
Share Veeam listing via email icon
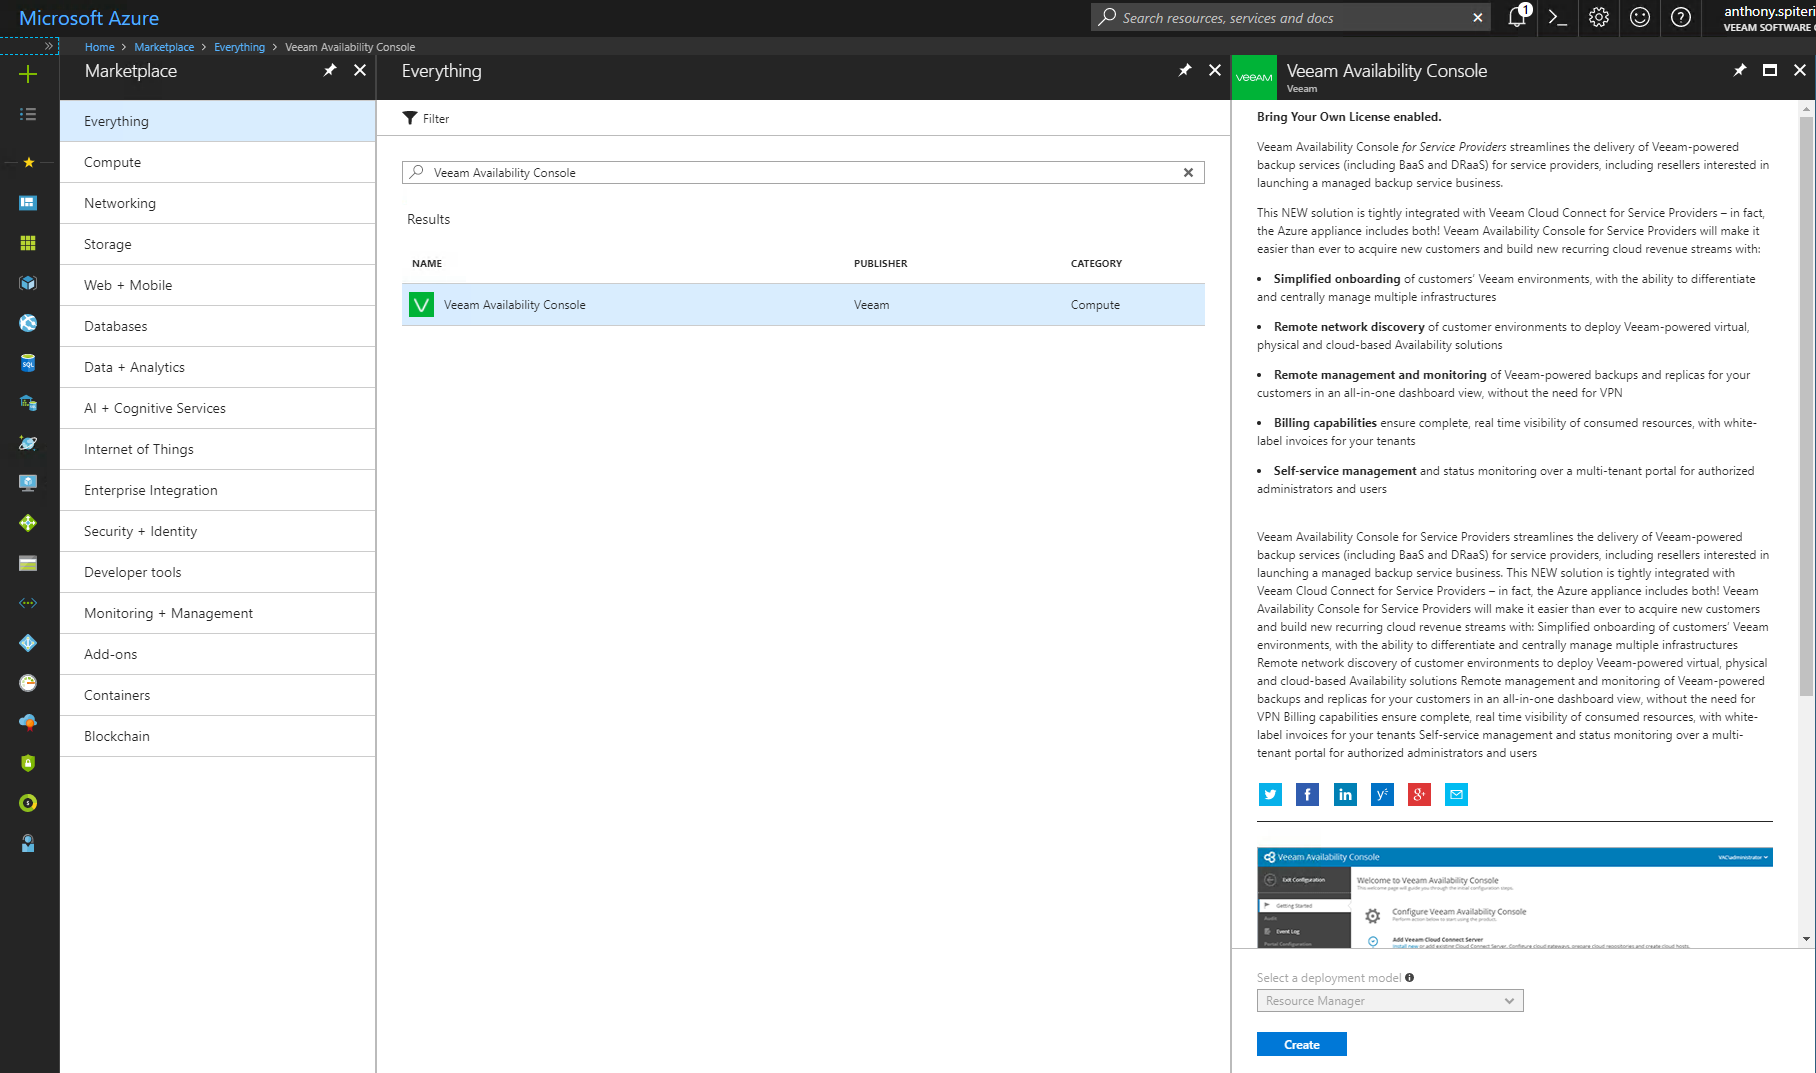coord(1456,794)
